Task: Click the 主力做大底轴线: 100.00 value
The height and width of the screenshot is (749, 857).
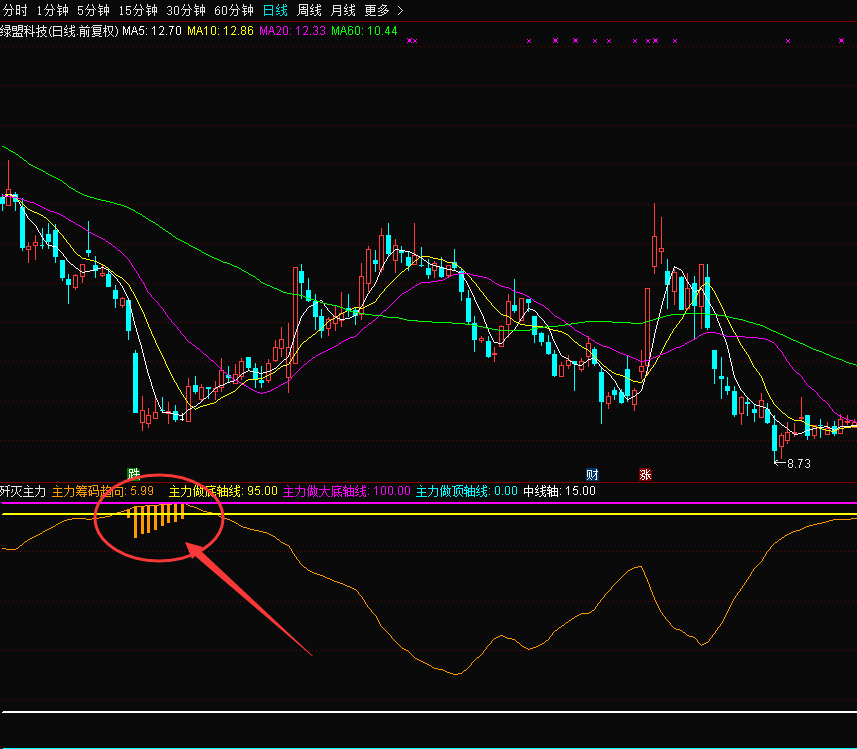Action: (x=347, y=491)
